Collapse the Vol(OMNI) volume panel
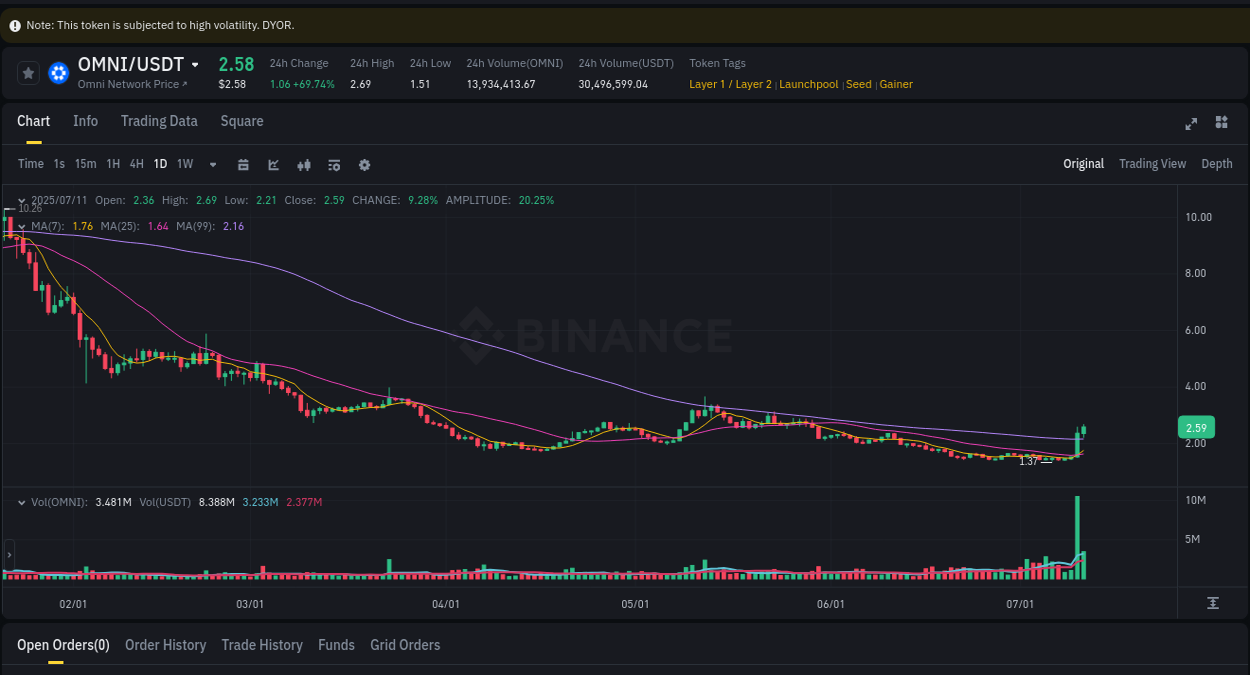The width and height of the screenshot is (1250, 675). [x=20, y=502]
